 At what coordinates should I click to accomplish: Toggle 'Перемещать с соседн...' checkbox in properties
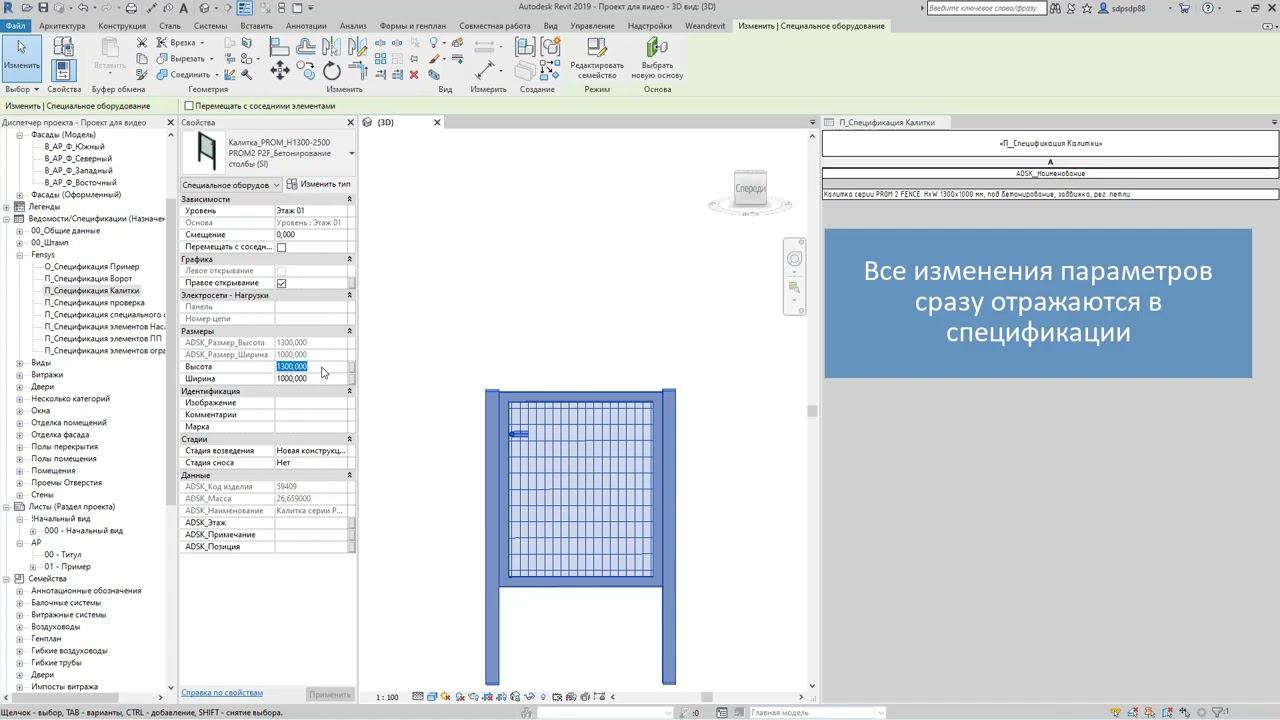tap(281, 247)
